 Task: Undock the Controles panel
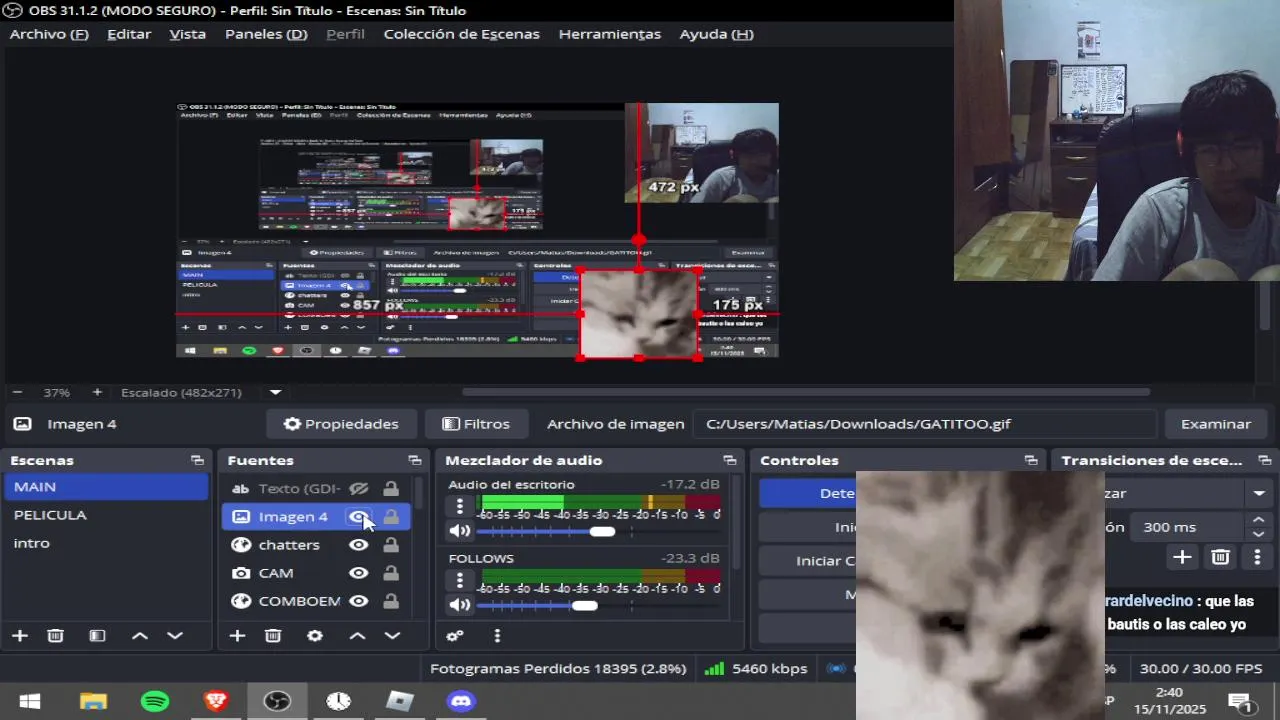click(x=1031, y=460)
